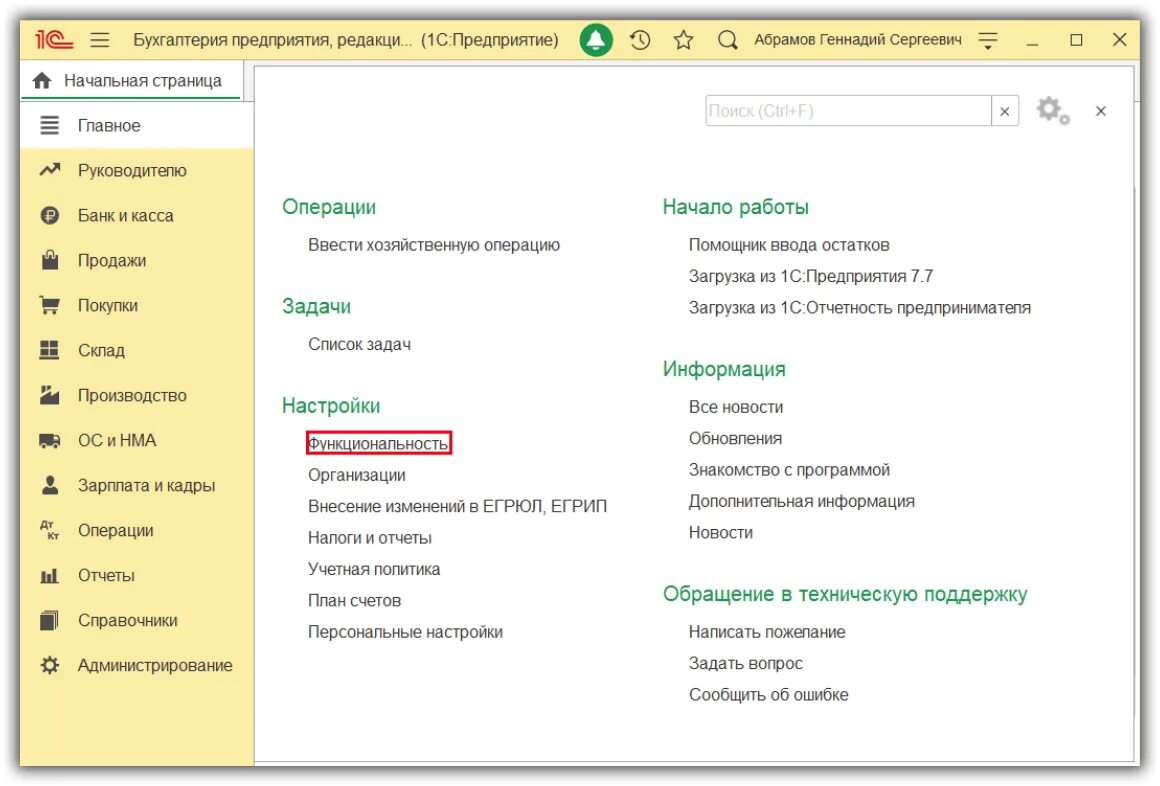This screenshot has height=786, width=1160.
Task: Open the Новости link under Информация
Action: 721,533
